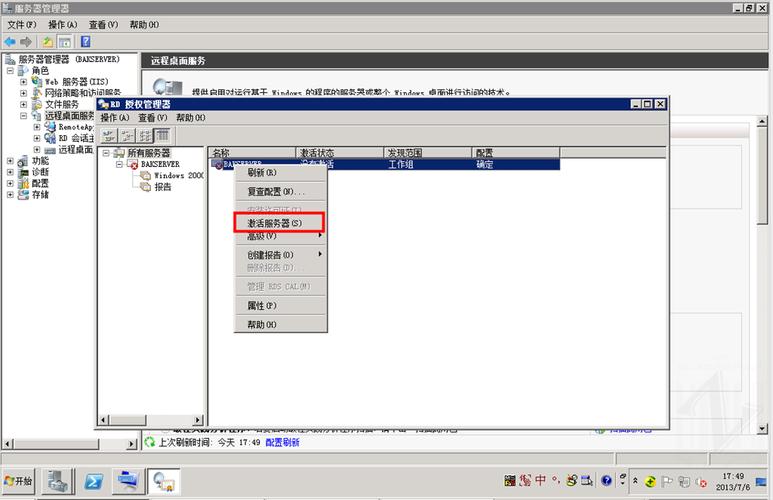
Task: Show hidden tray icons with the chevron
Action: coord(635,480)
